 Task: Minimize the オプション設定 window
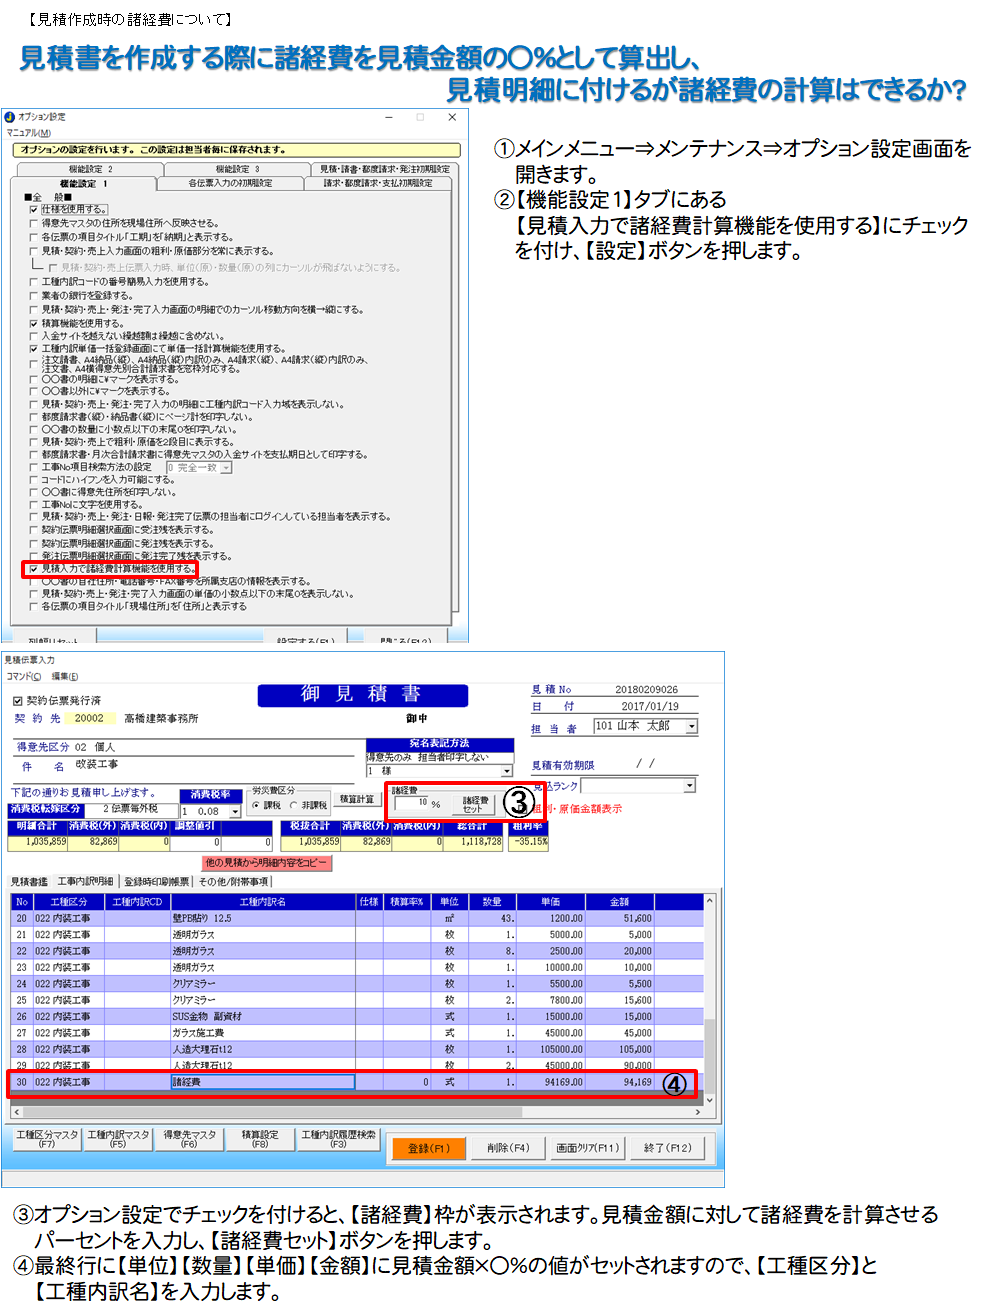coord(389,117)
